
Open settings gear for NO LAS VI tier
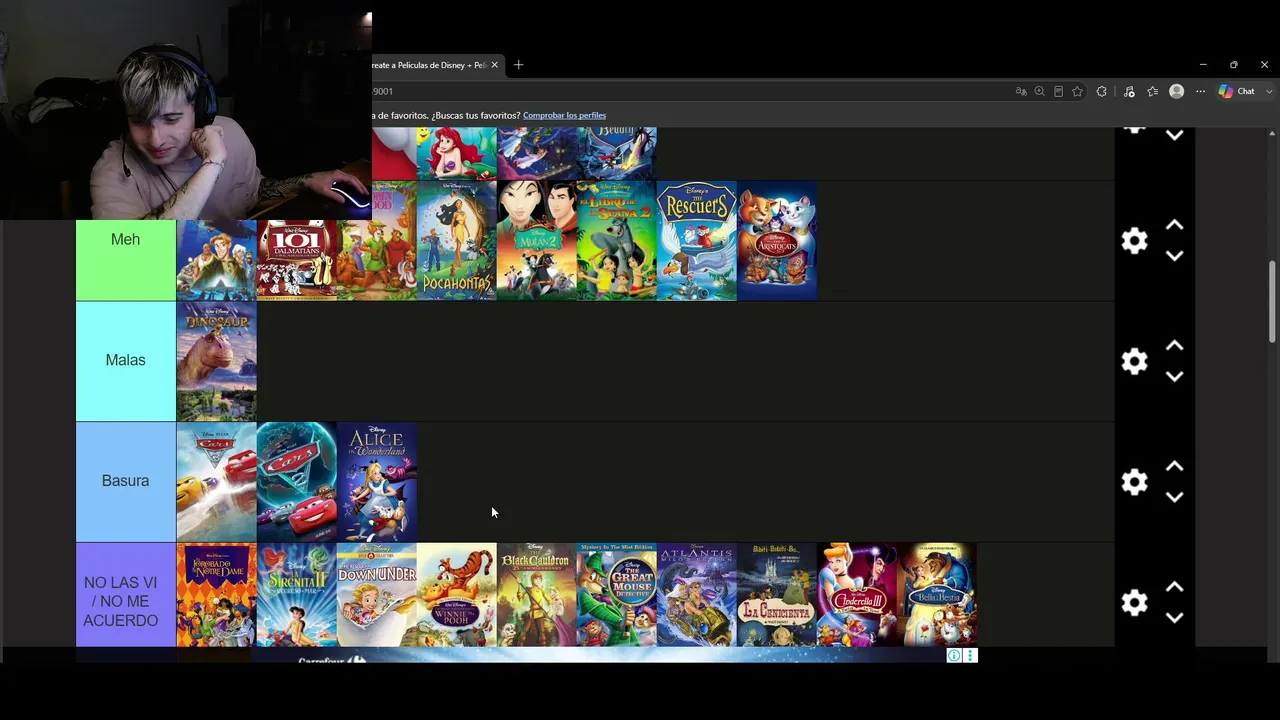pyautogui.click(x=1134, y=602)
